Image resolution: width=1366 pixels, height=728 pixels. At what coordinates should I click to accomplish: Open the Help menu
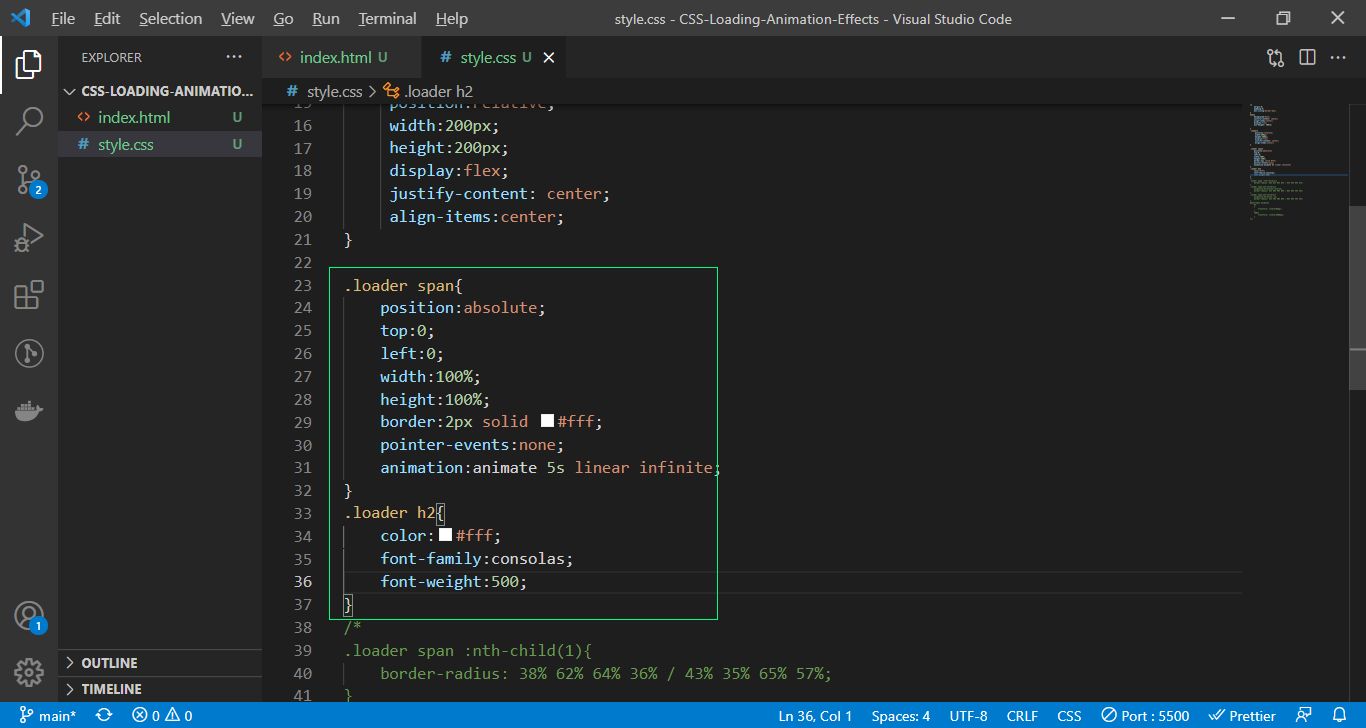tap(452, 18)
